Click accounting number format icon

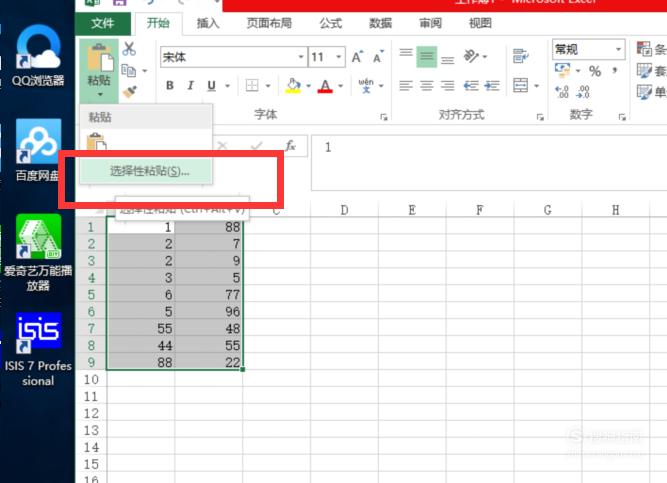point(562,70)
